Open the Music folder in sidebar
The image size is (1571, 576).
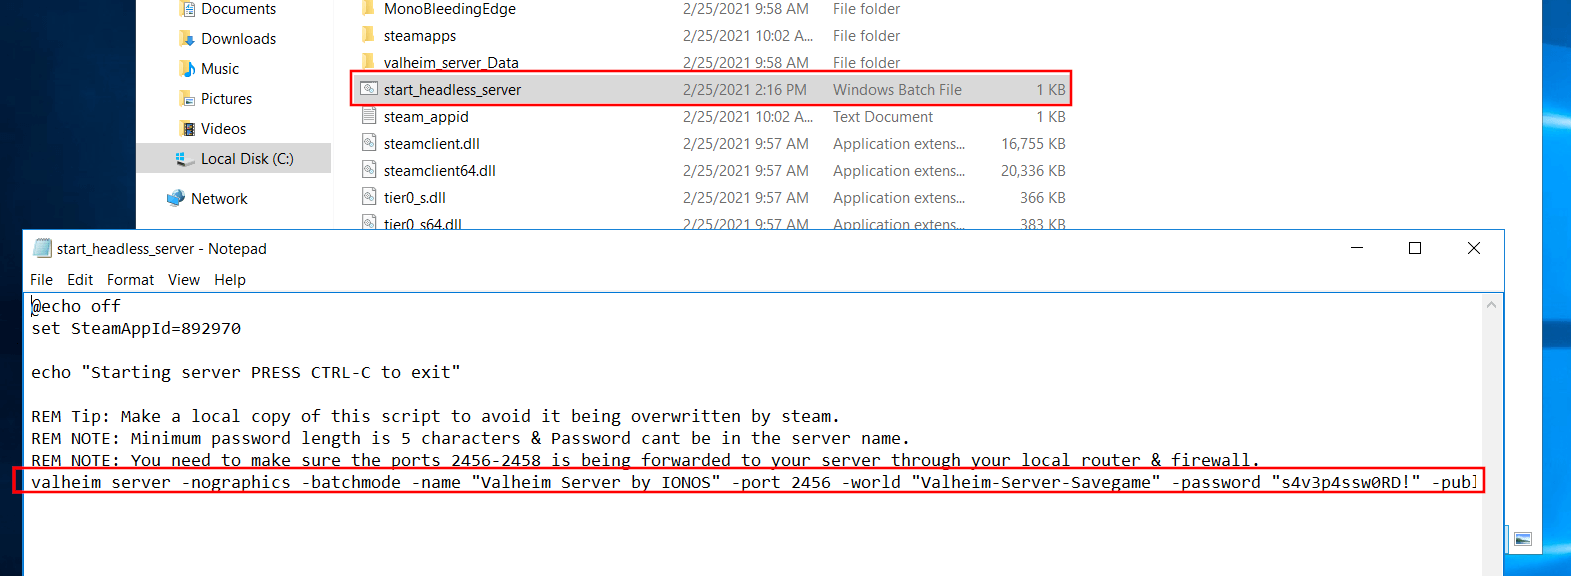click(x=220, y=69)
